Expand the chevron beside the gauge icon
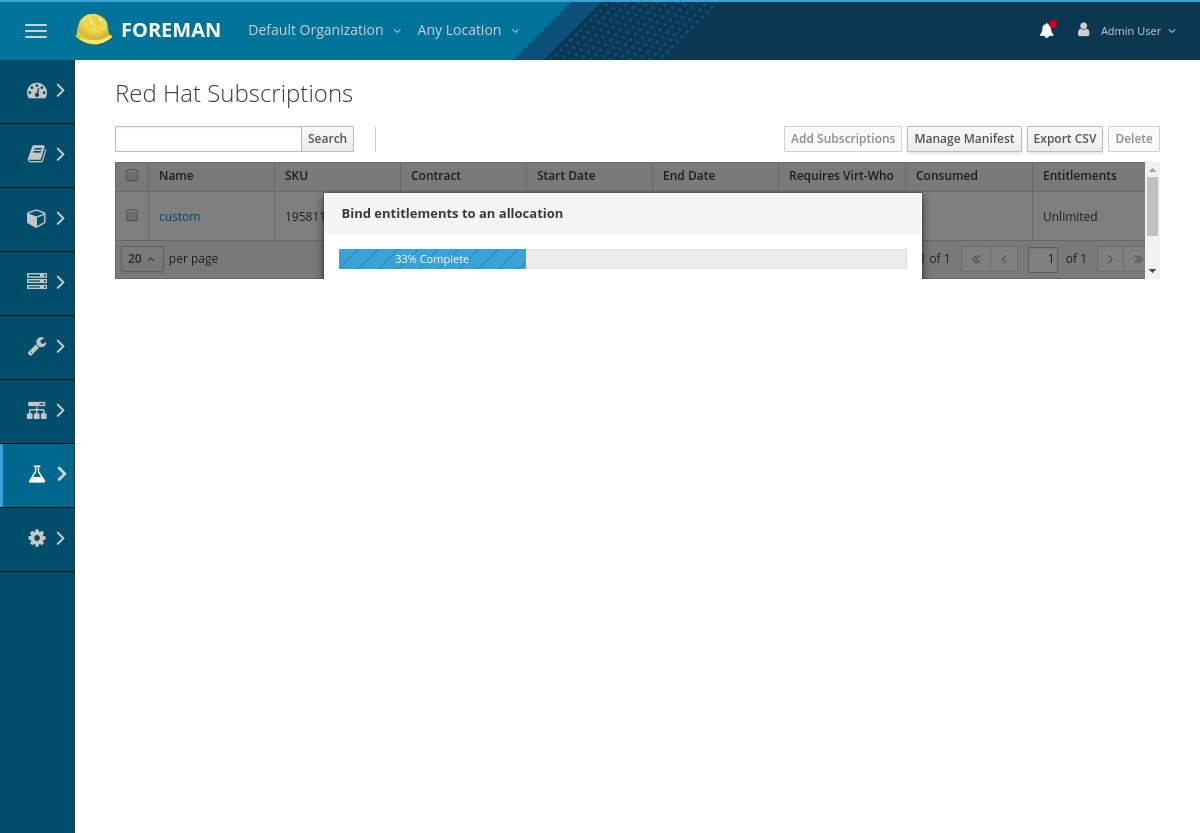 pos(60,91)
